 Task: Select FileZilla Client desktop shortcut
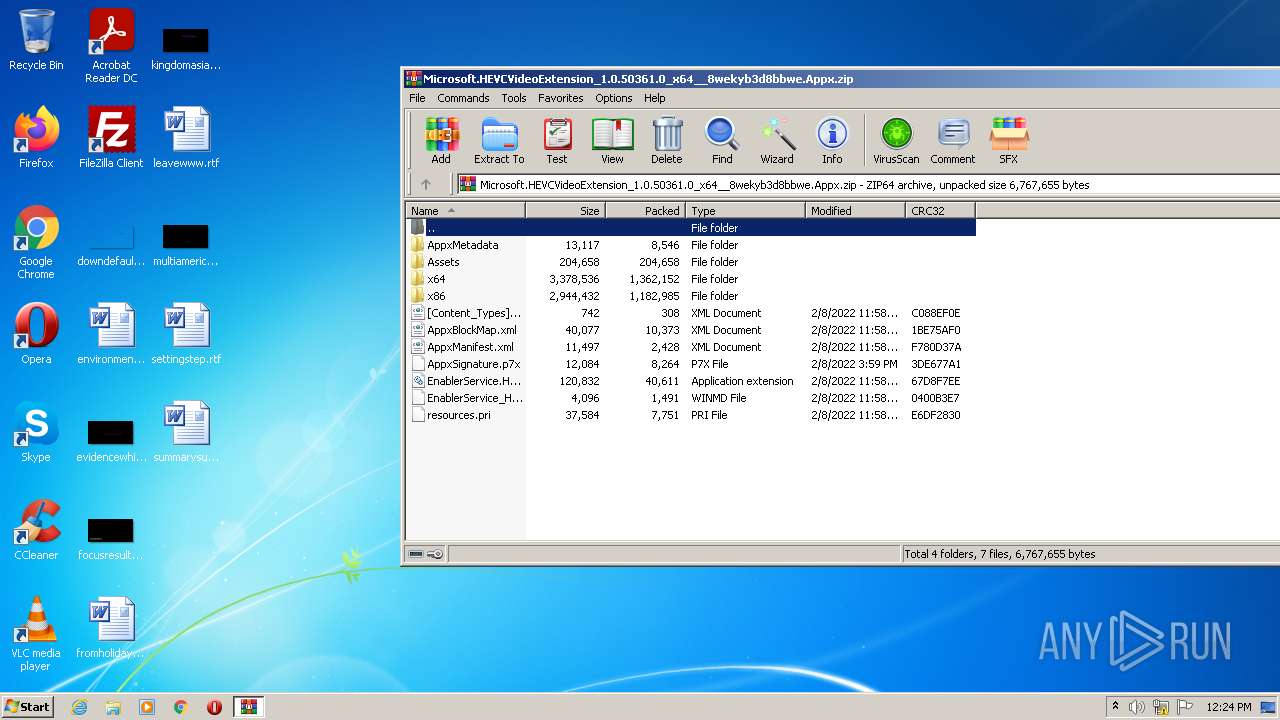111,137
